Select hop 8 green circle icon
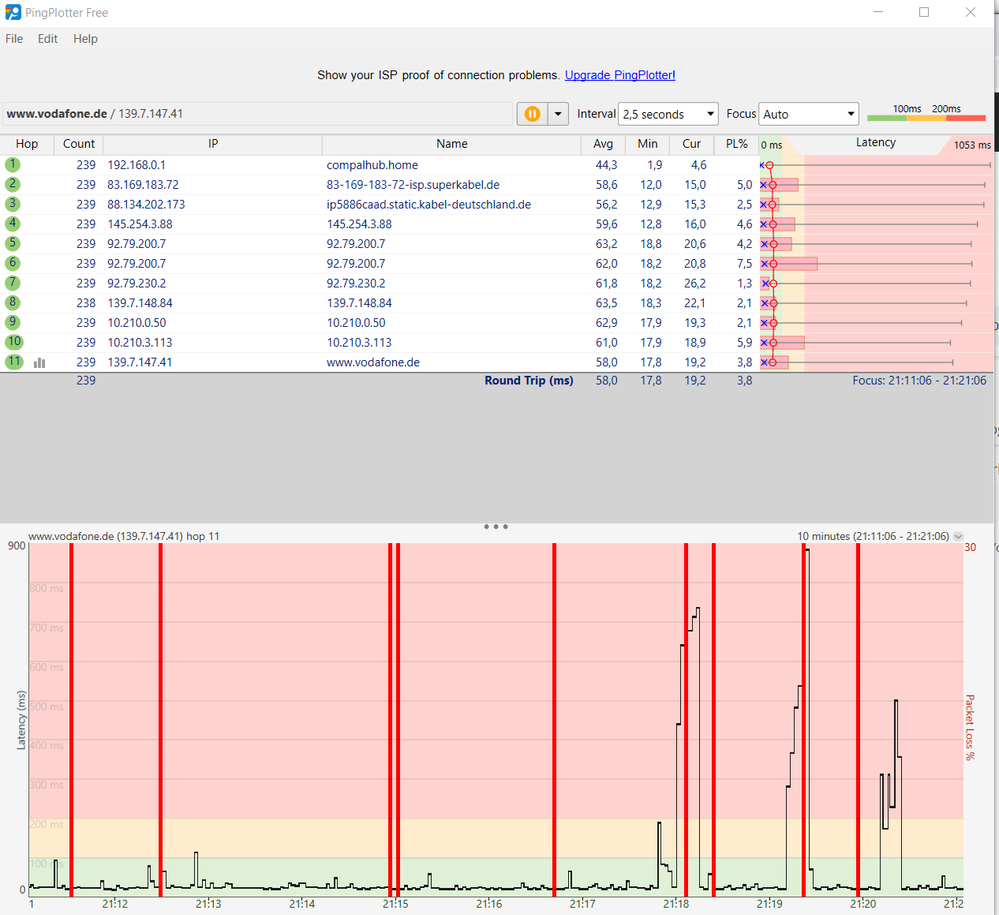Viewport: 999px width, 915px height. point(13,303)
